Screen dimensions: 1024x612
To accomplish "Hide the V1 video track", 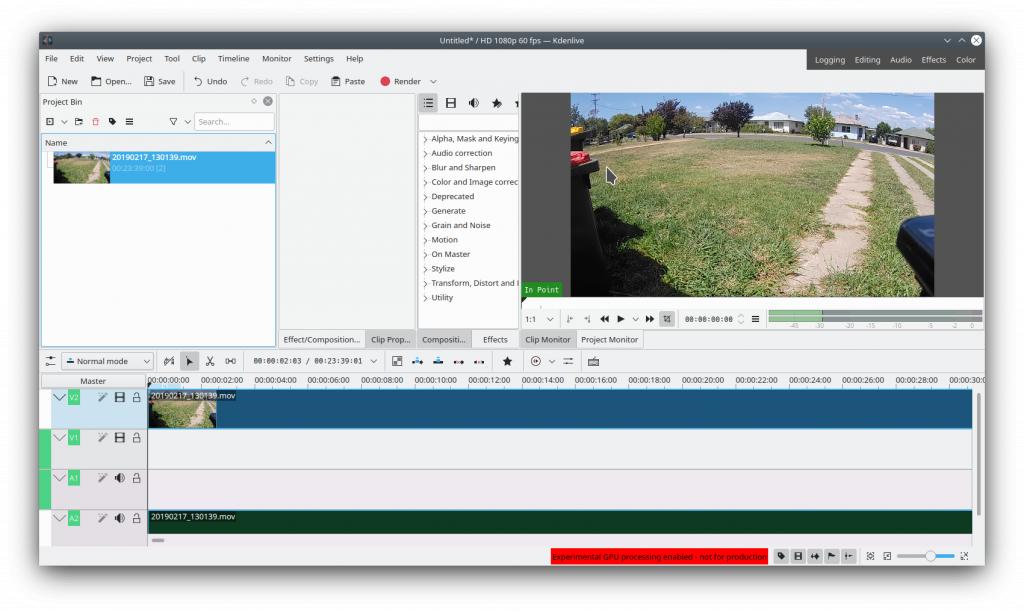I will 119,437.
